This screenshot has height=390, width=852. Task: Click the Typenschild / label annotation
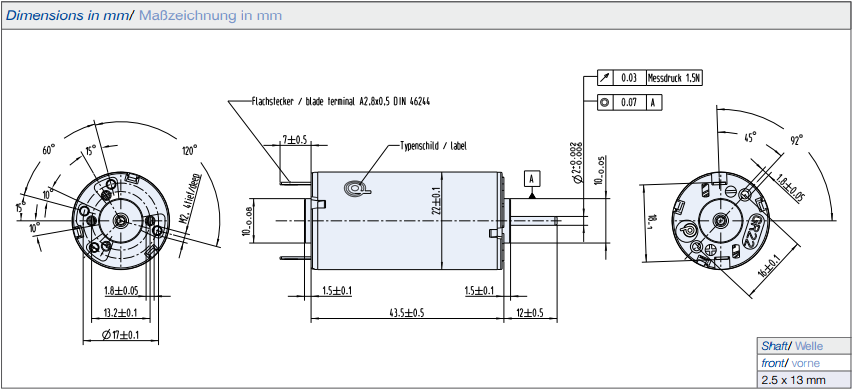tap(434, 146)
